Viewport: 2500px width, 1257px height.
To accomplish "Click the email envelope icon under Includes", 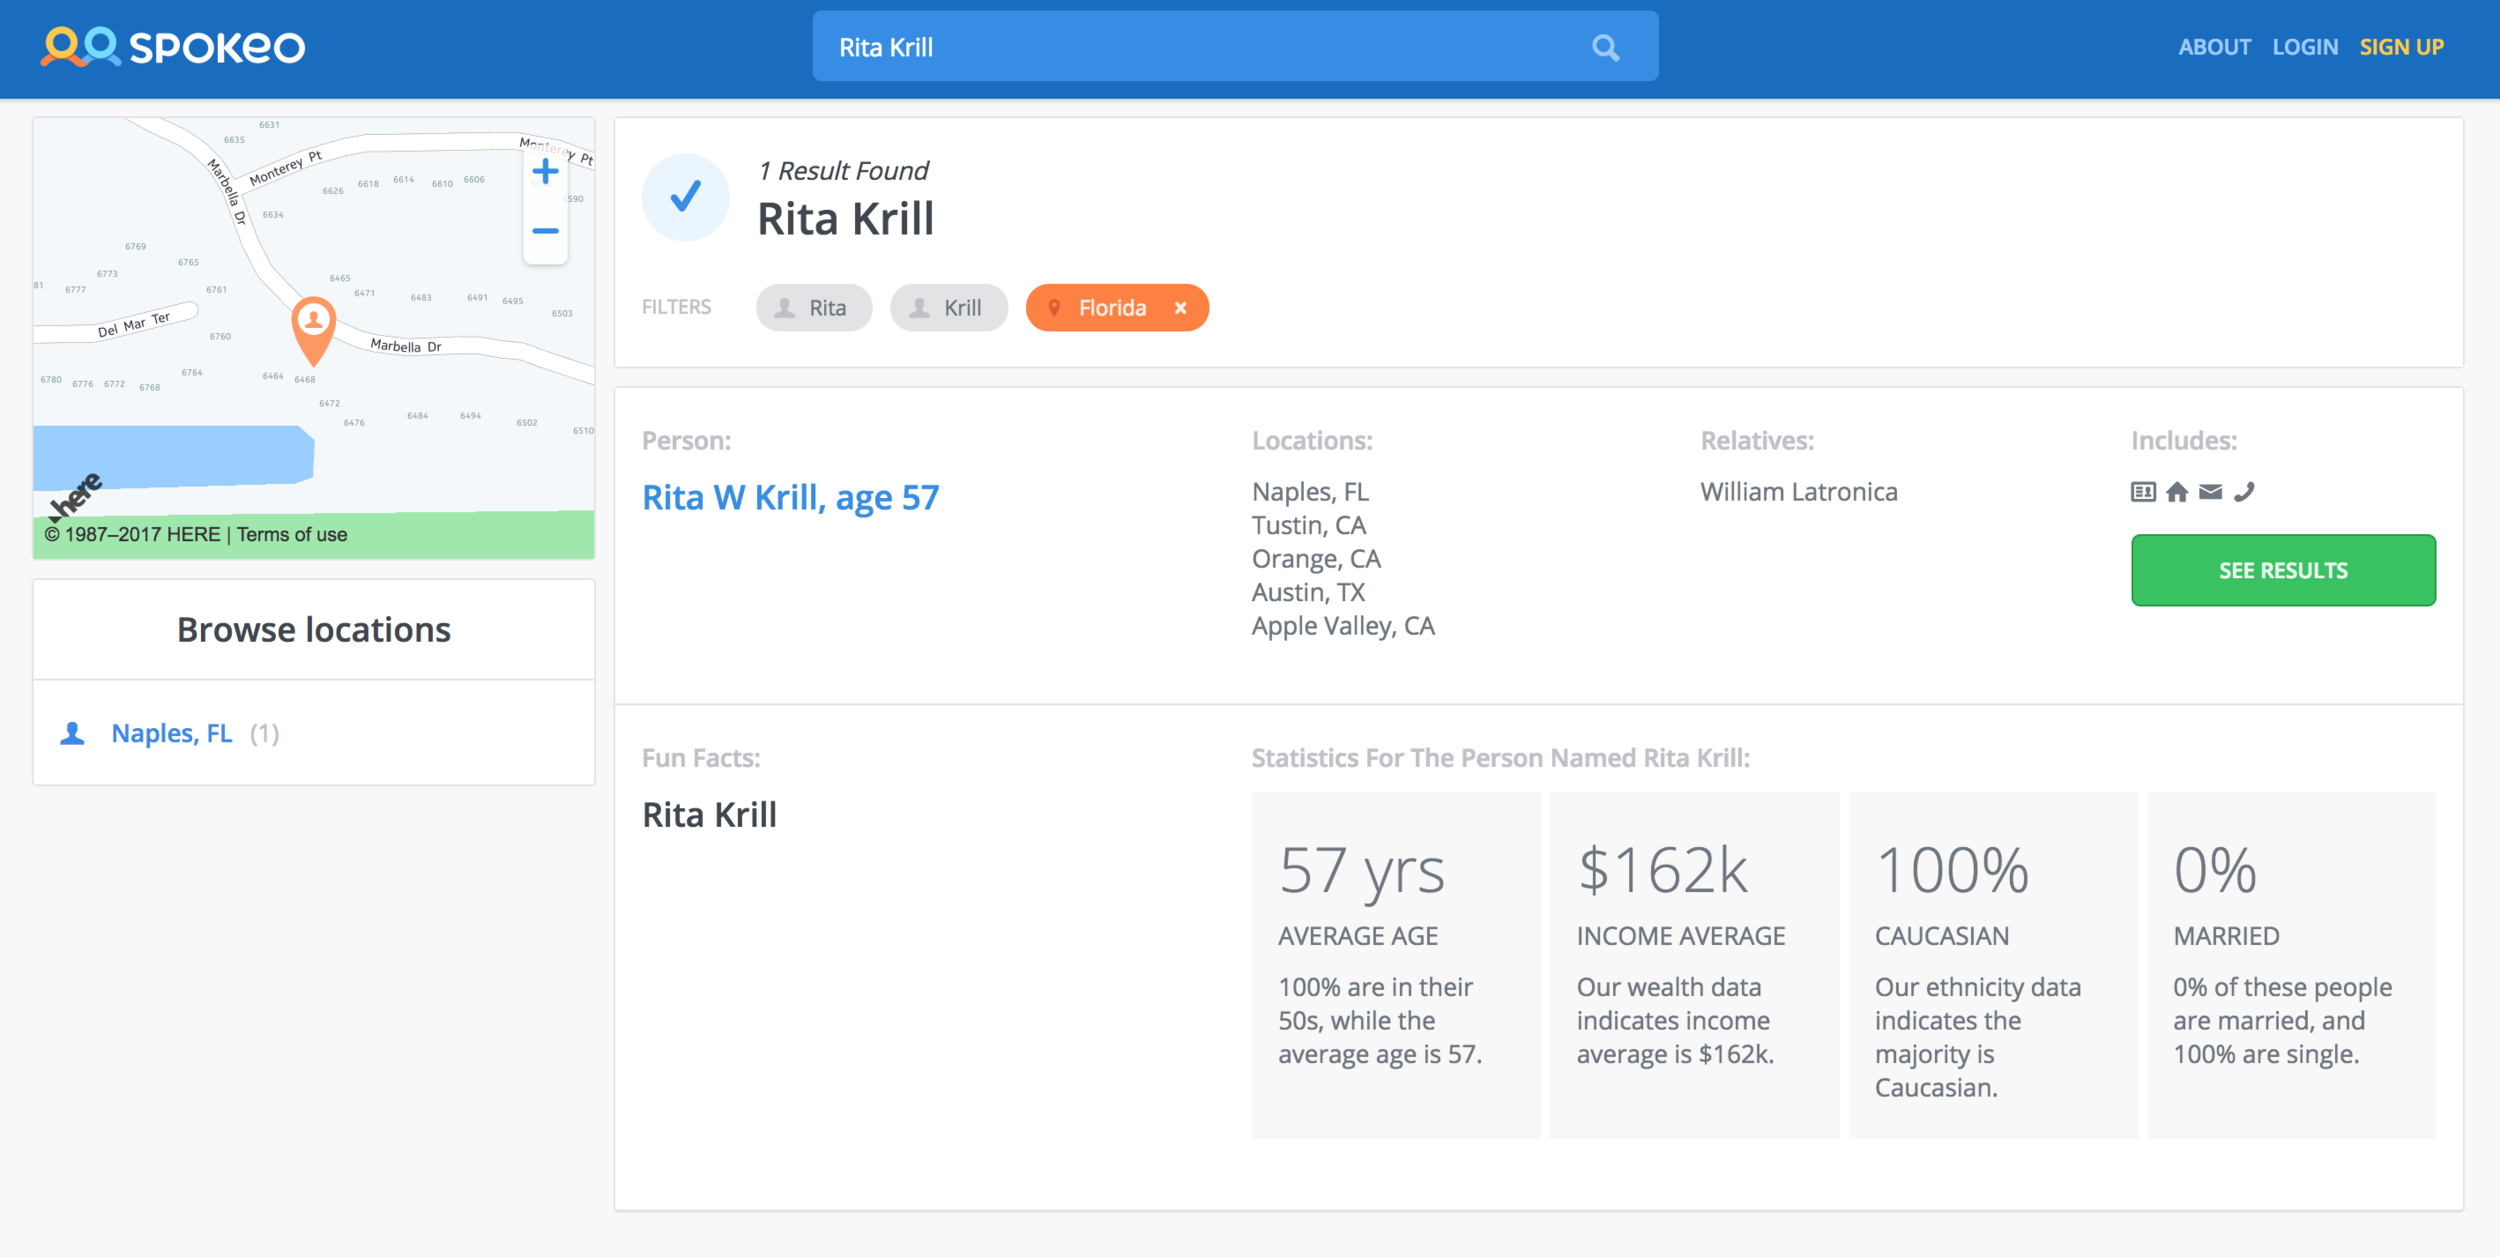I will tap(2211, 492).
